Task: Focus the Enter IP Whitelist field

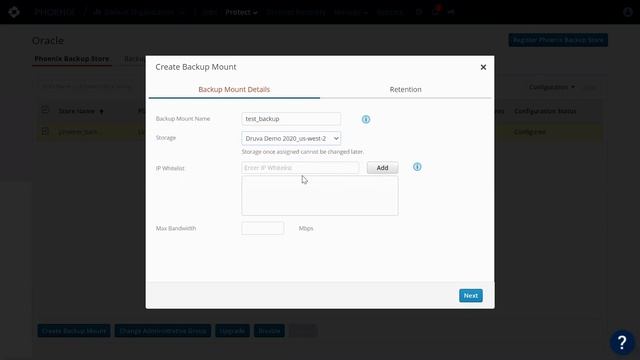Action: 300,168
